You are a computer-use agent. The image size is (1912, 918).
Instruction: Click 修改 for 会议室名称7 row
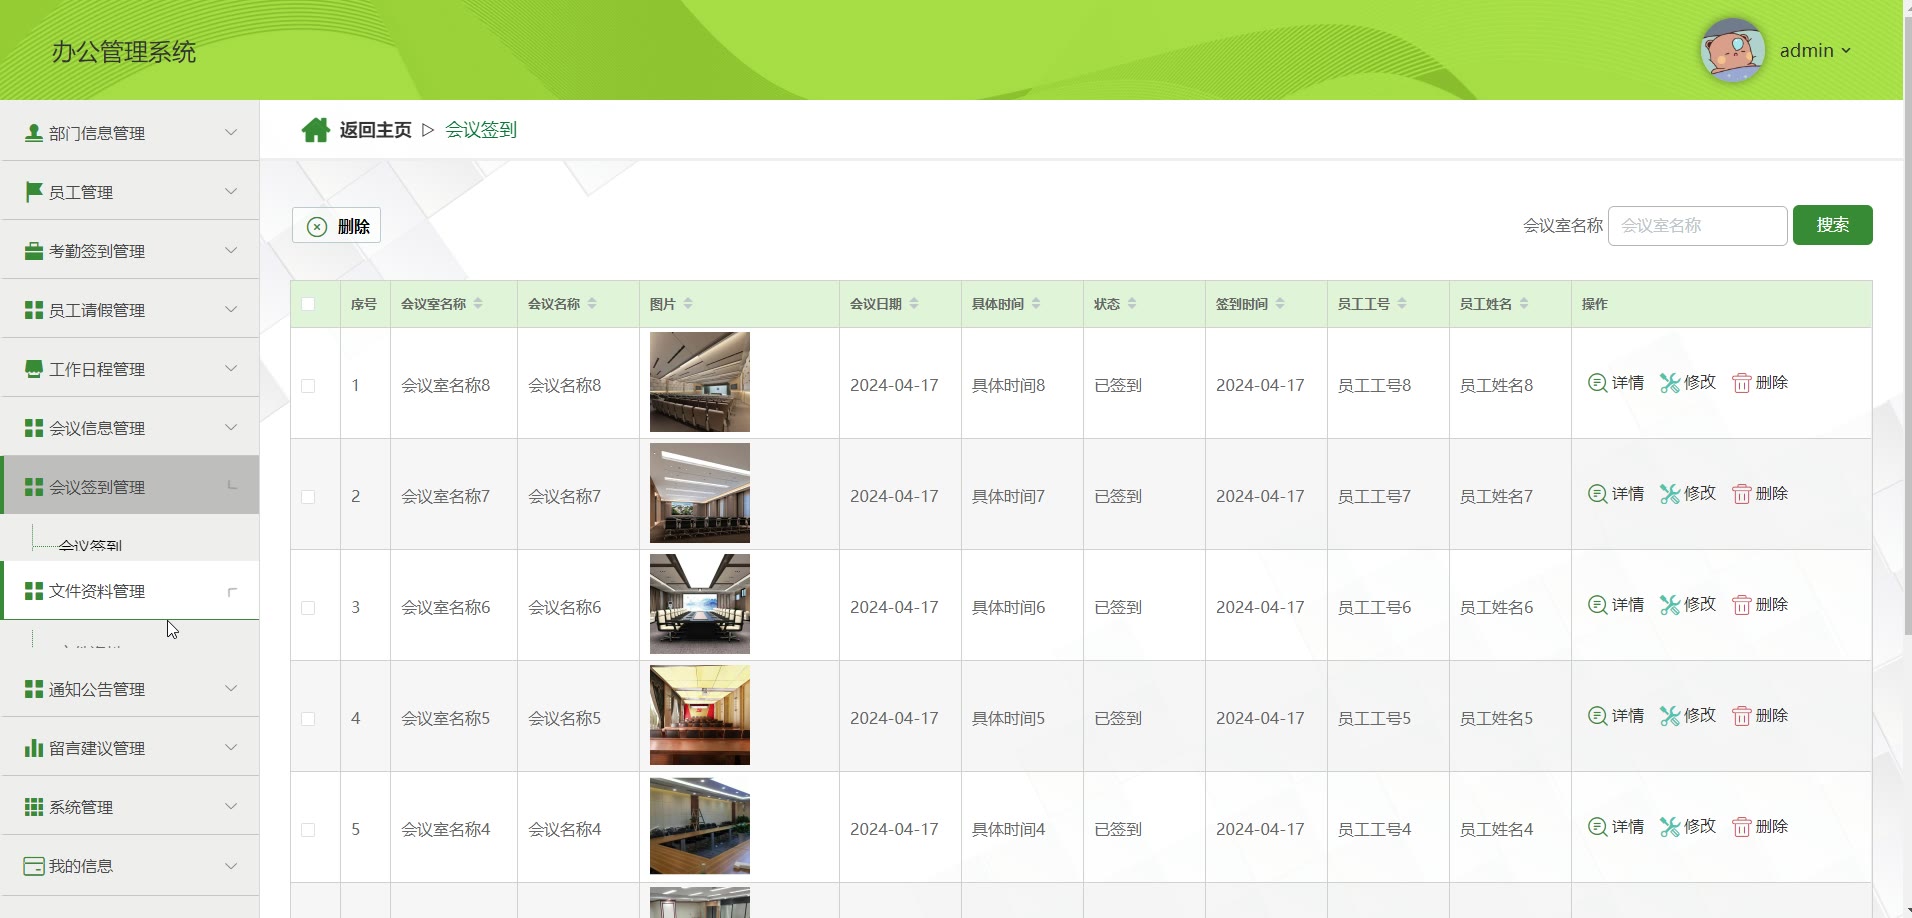tap(1688, 494)
